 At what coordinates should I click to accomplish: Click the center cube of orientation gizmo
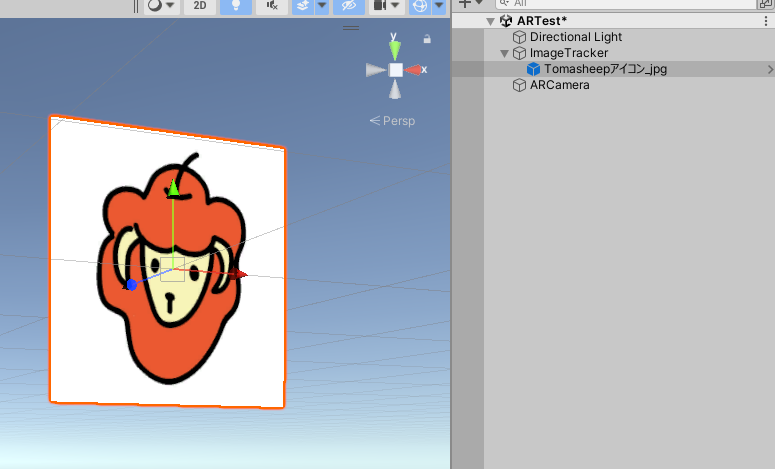pyautogui.click(x=395, y=70)
